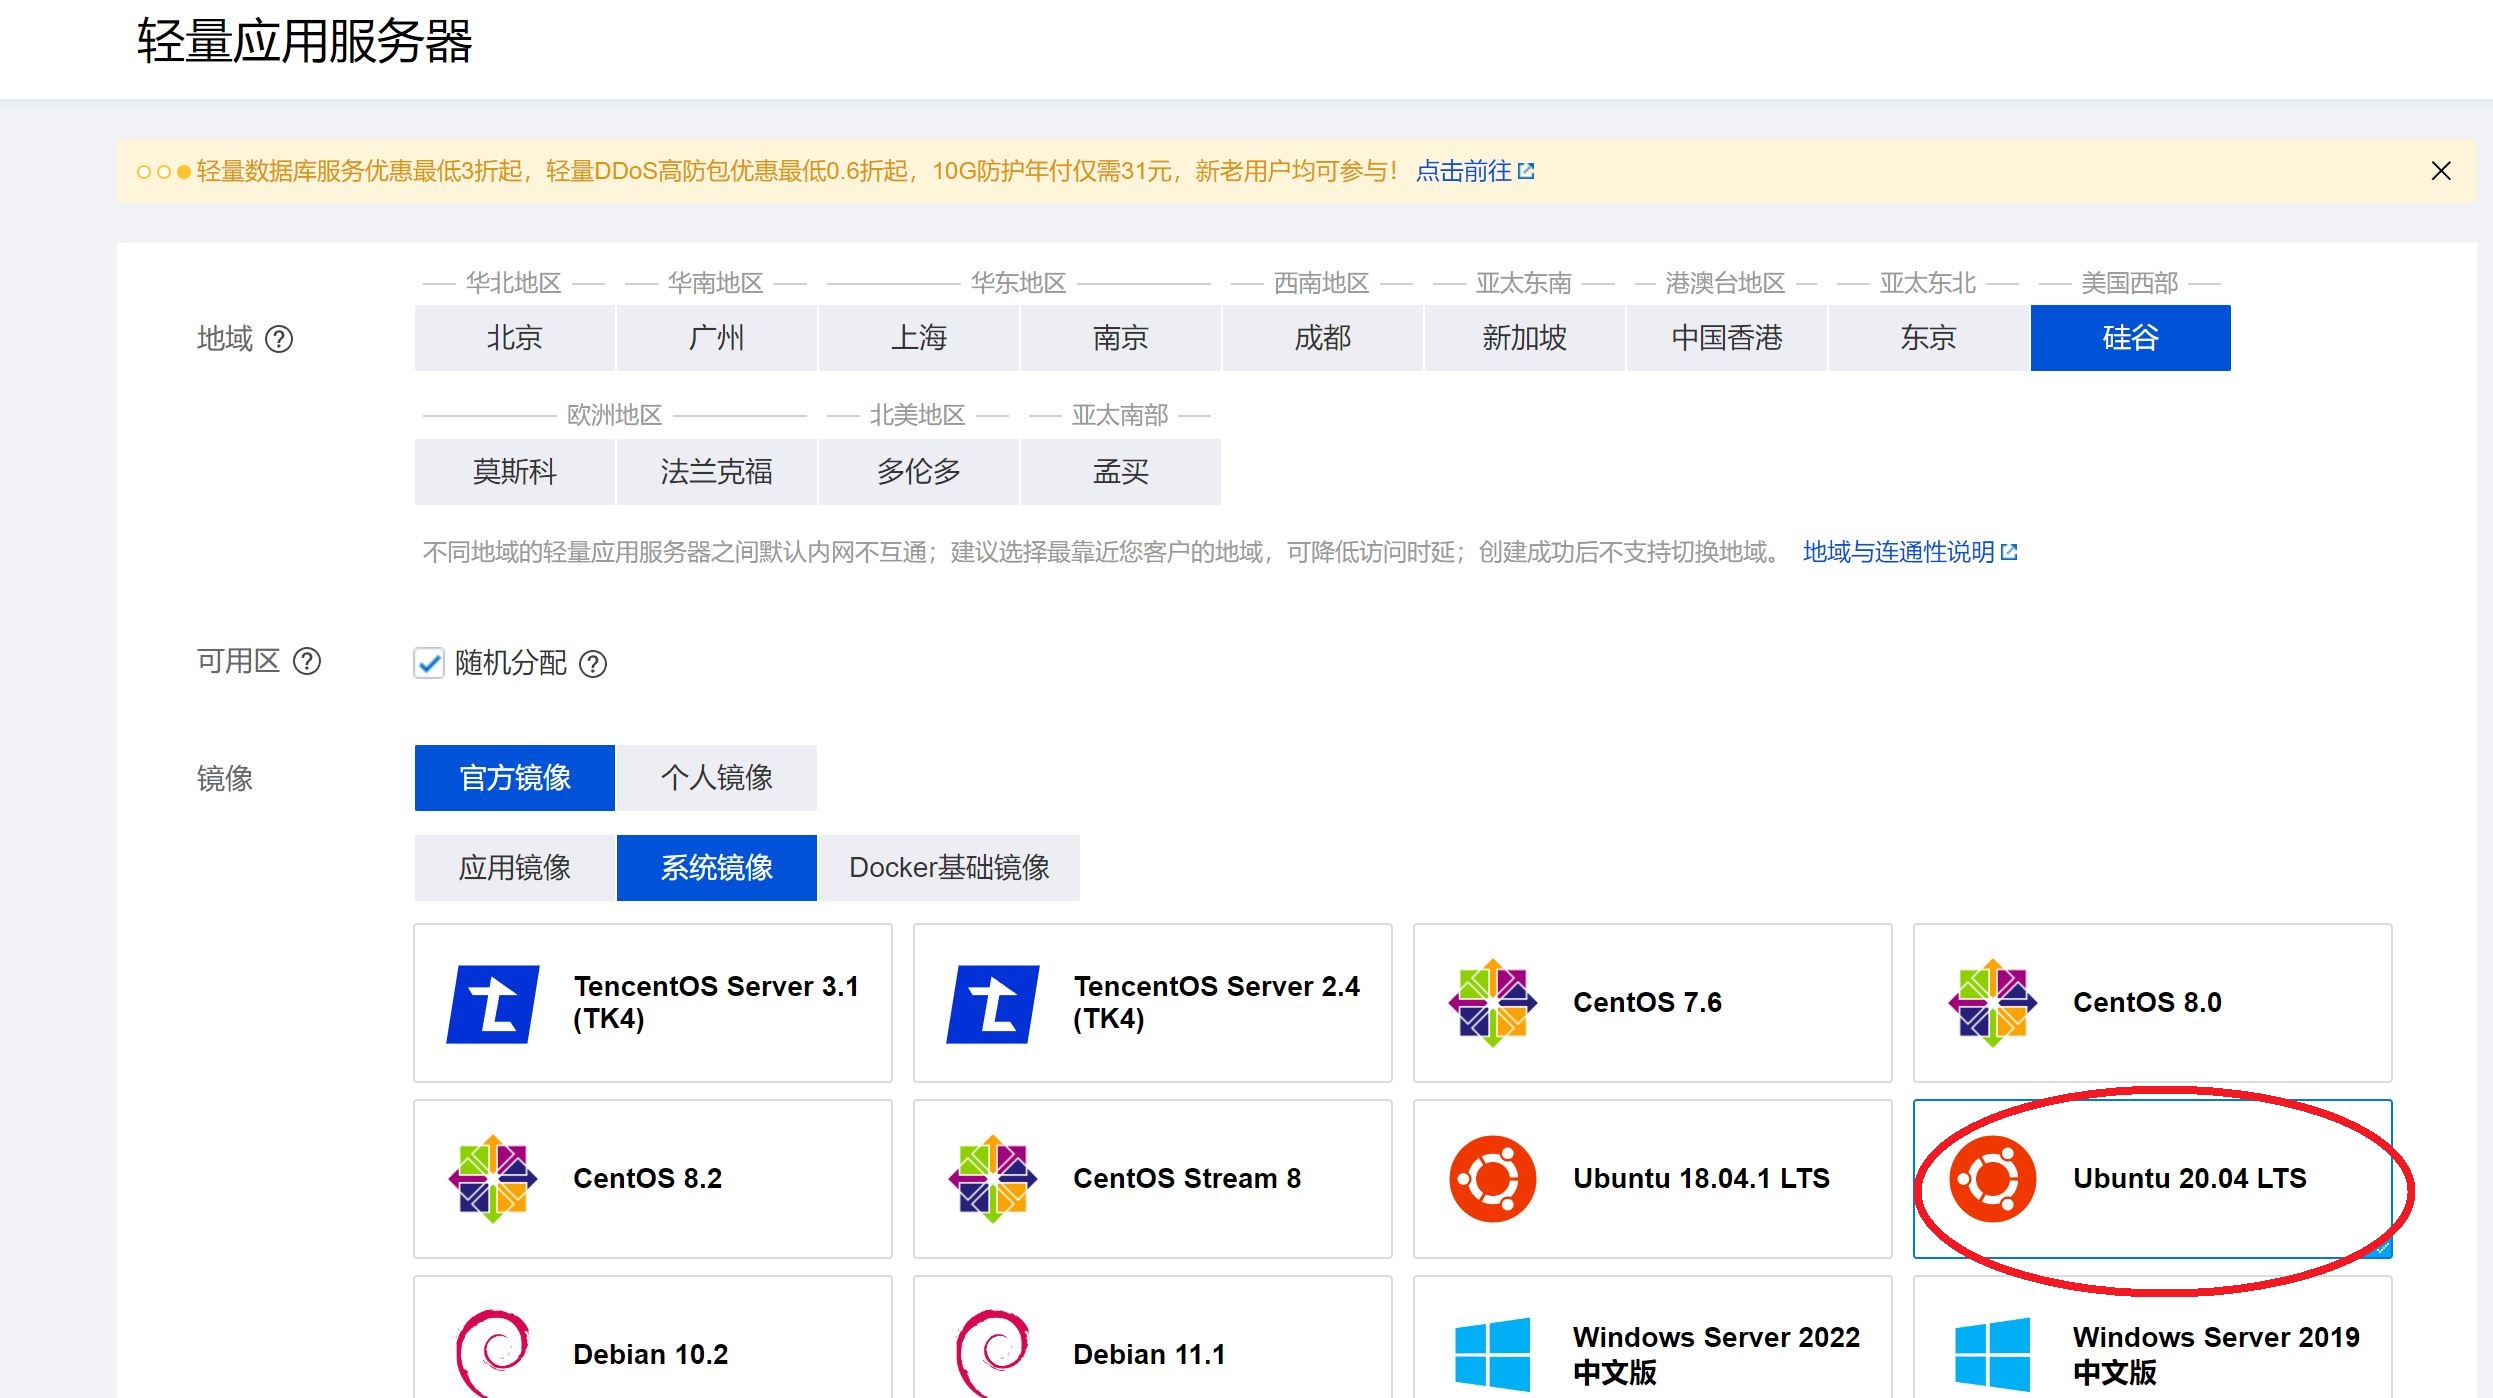This screenshot has height=1398, width=2493.
Task: Click the CentOS Stream 8 logo icon
Action: coord(992,1179)
